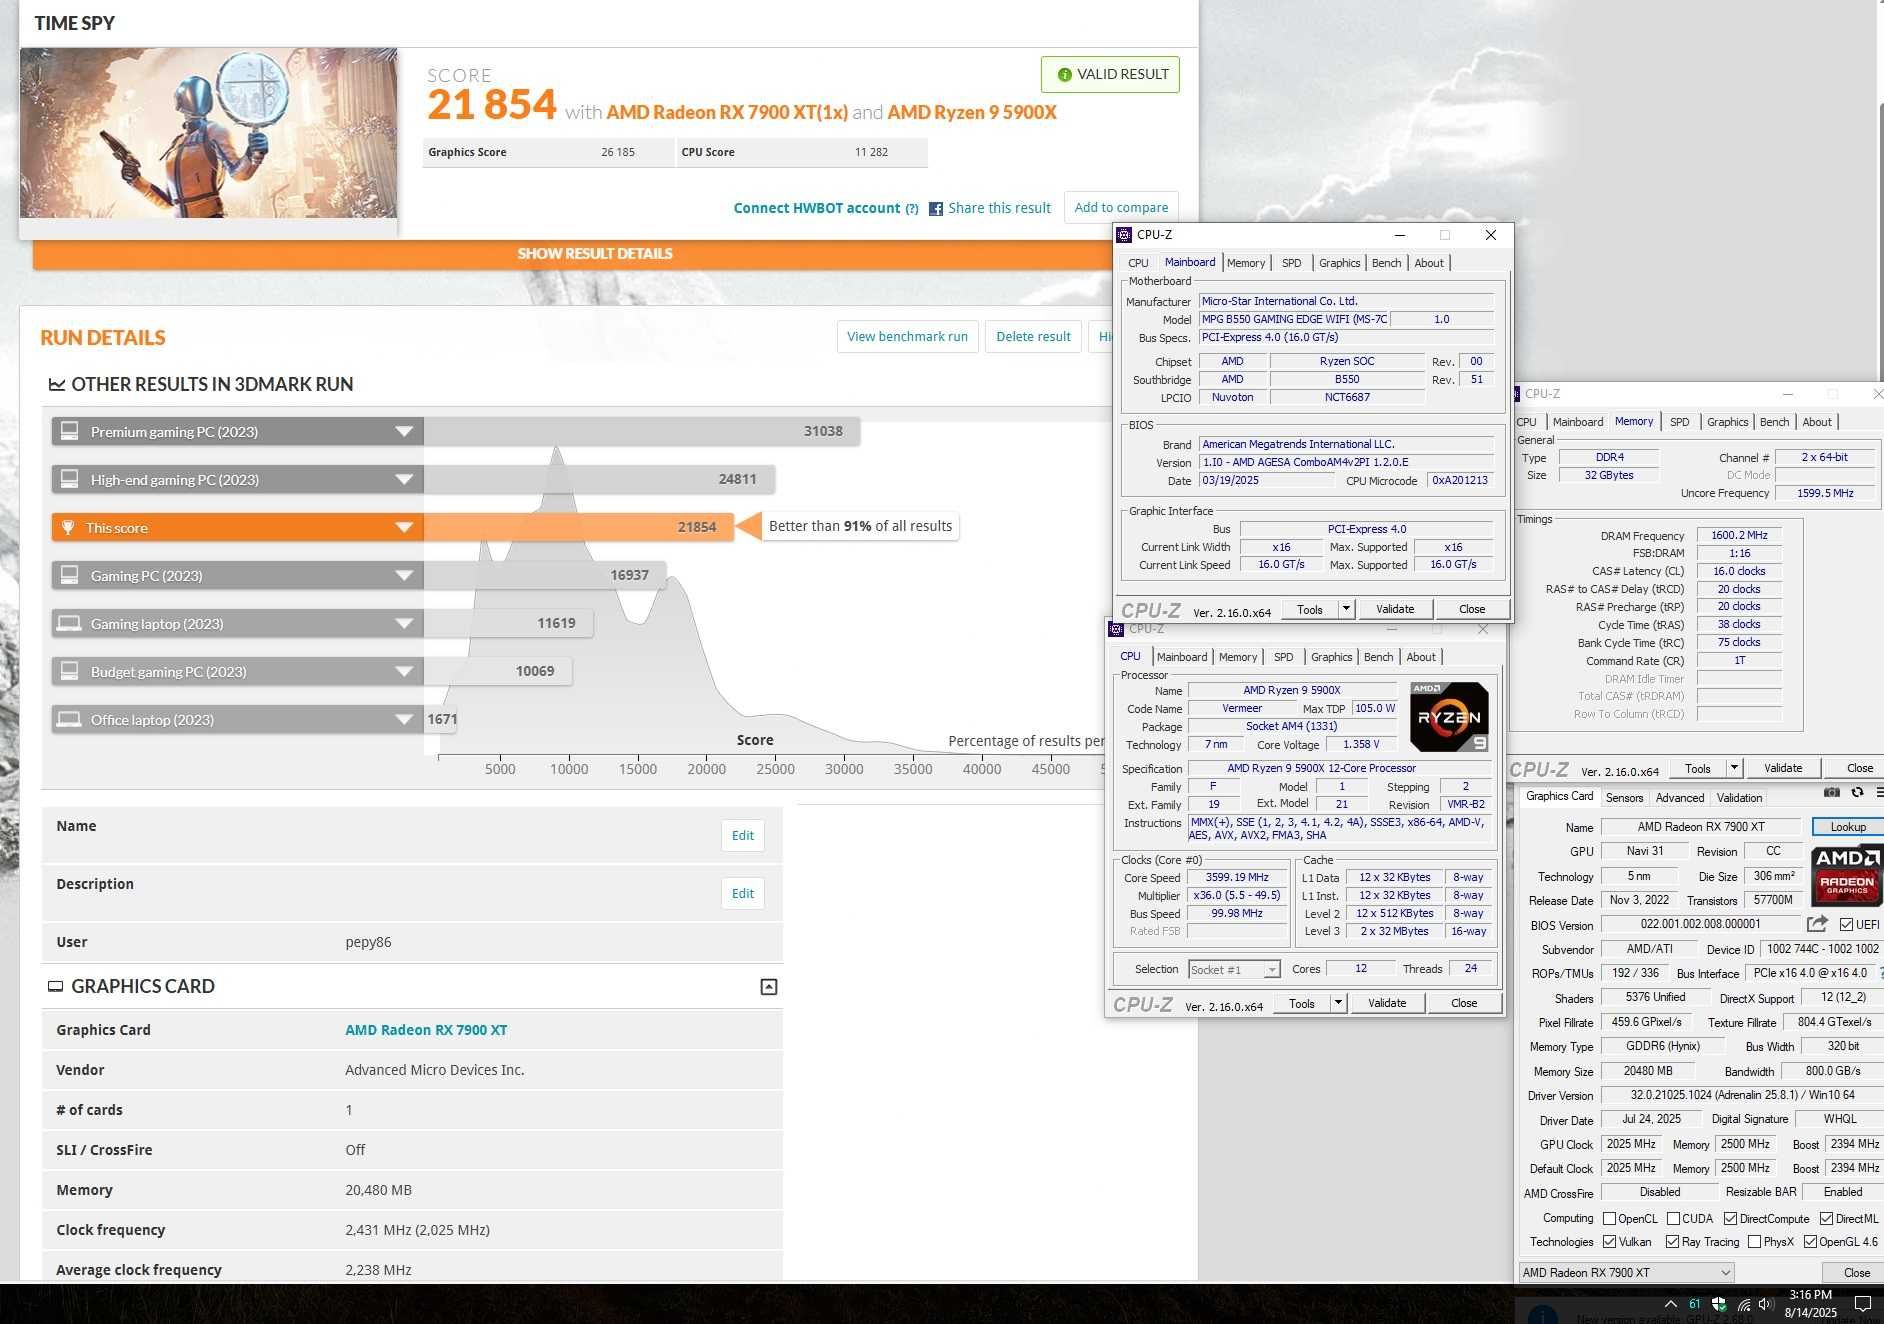The image size is (1884, 1324).
Task: Click the GPU-Z refresh icon
Action: tap(1857, 792)
